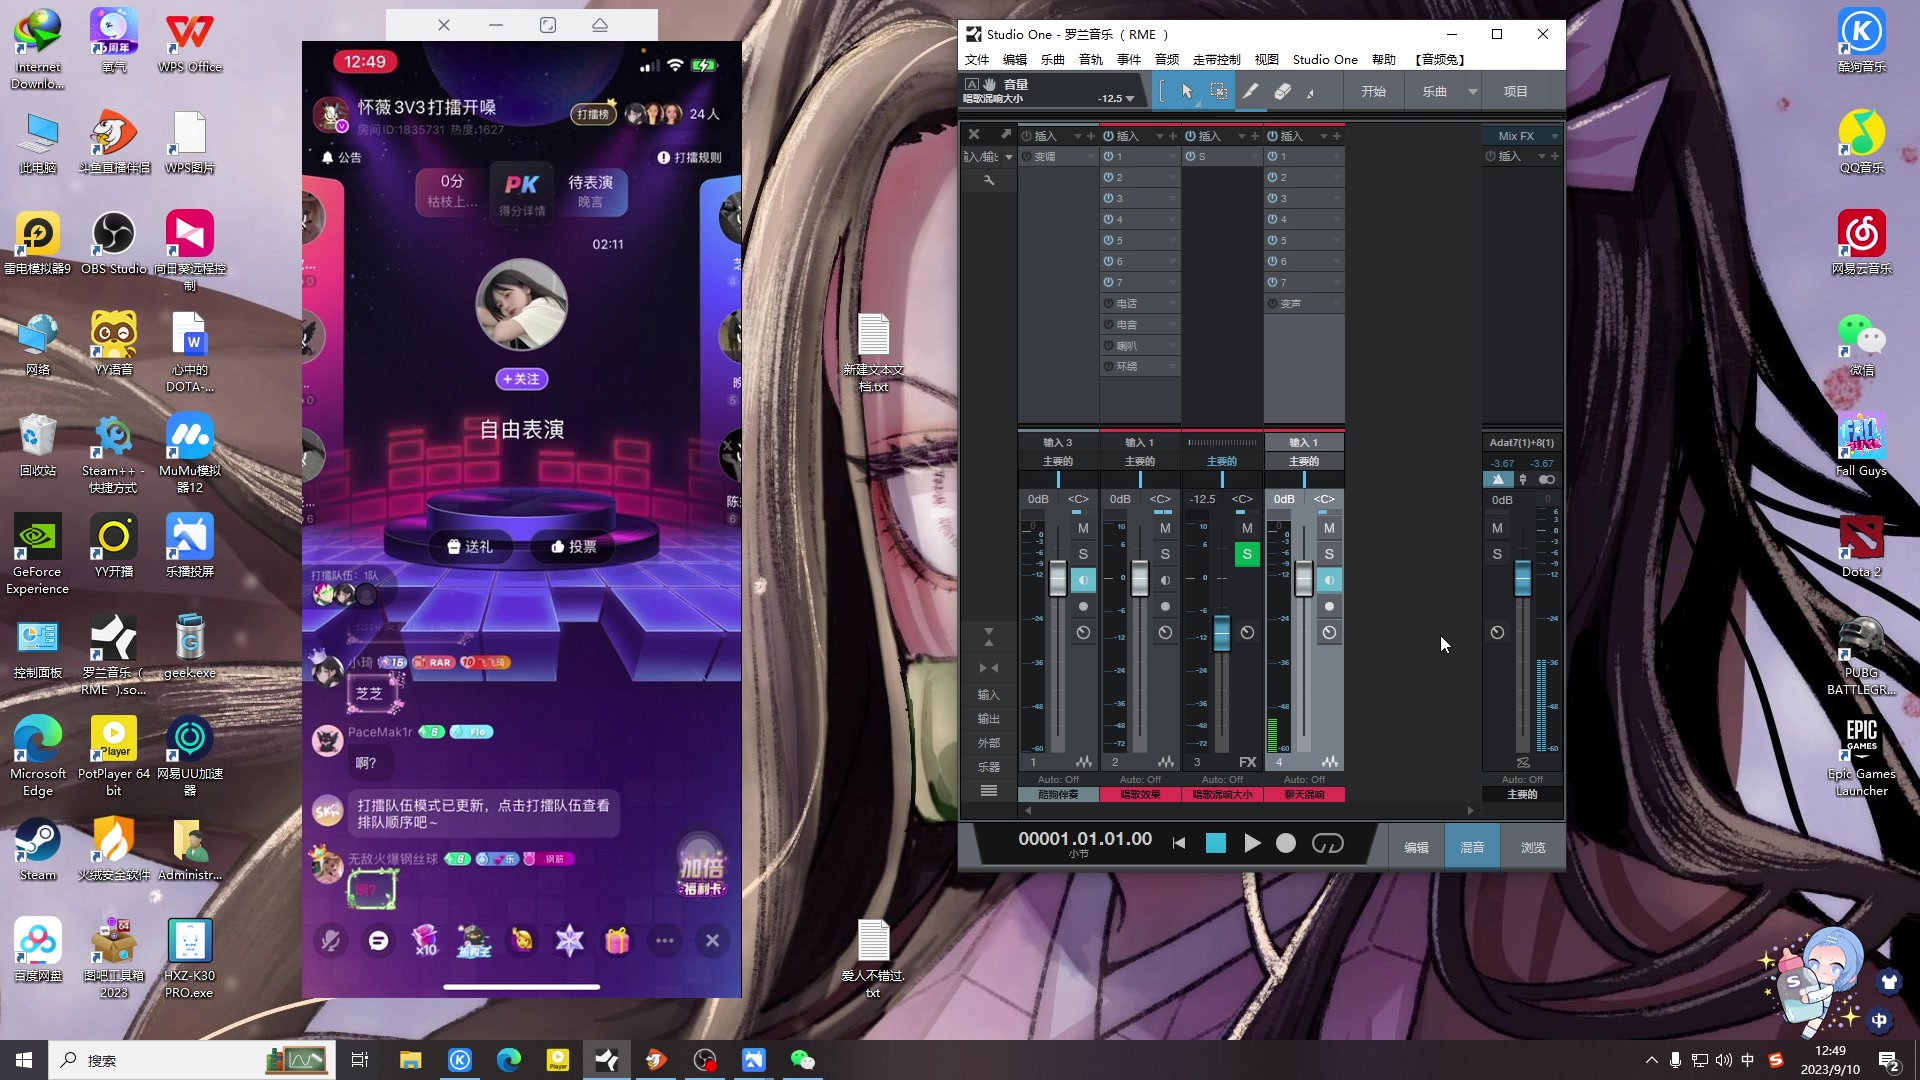The width and height of the screenshot is (1920, 1080).
Task: Click the main output volume fader
Action: pyautogui.click(x=1522, y=578)
